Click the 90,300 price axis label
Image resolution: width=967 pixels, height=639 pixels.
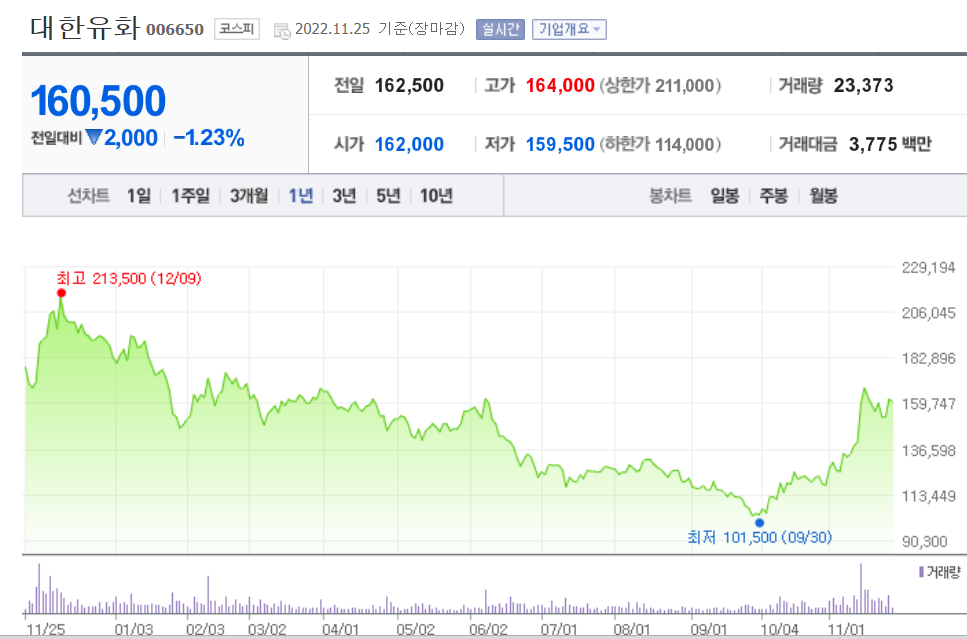pos(924,542)
